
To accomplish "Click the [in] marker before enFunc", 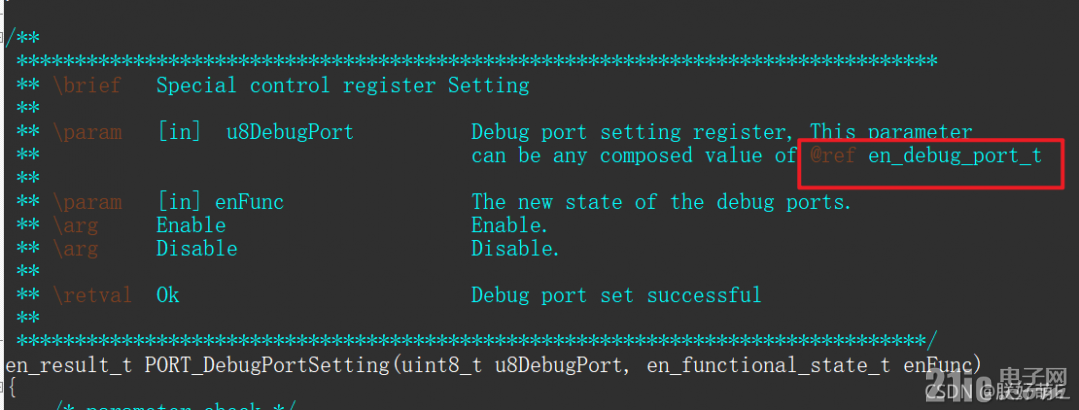I will tap(180, 202).
